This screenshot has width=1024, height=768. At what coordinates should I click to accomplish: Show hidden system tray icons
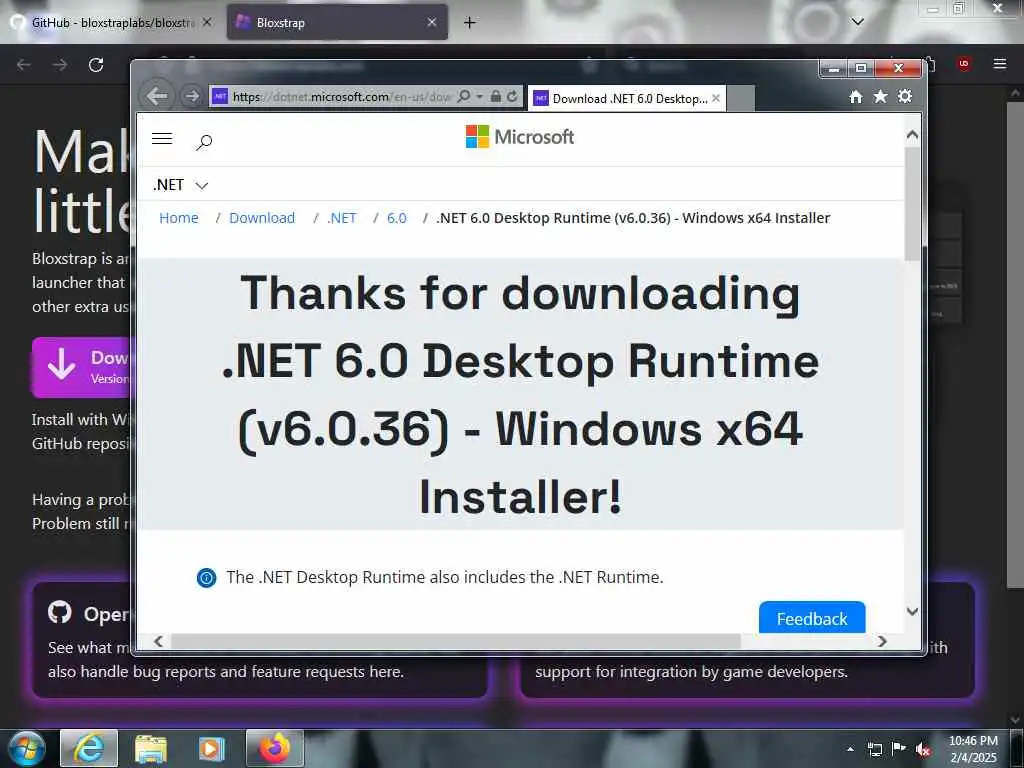tap(850, 749)
